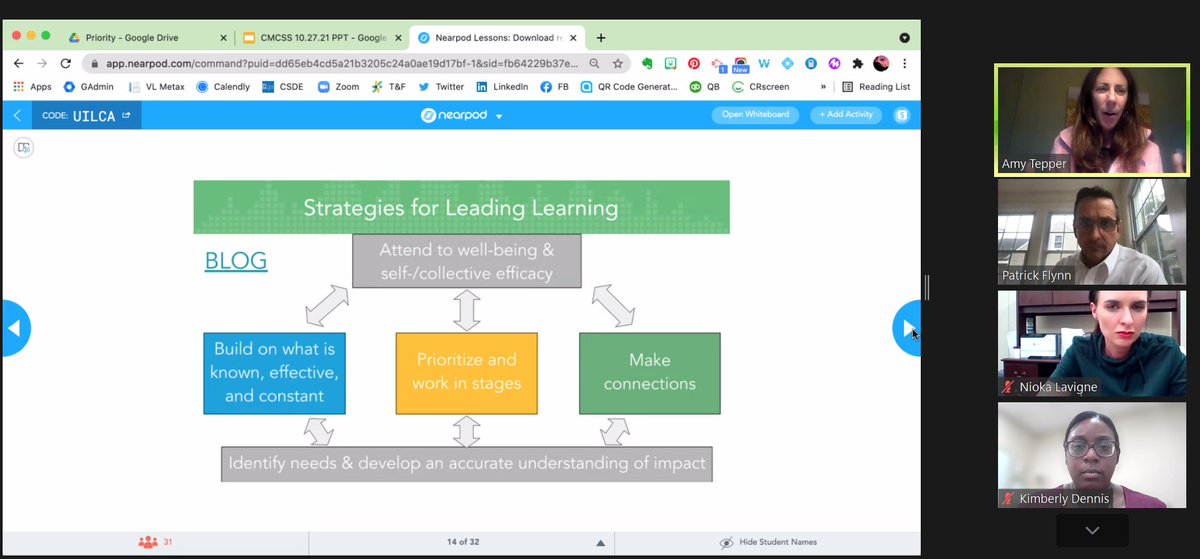Expand the slide list via the '14 of 32' triangle
1200x559 pixels.
(600, 543)
